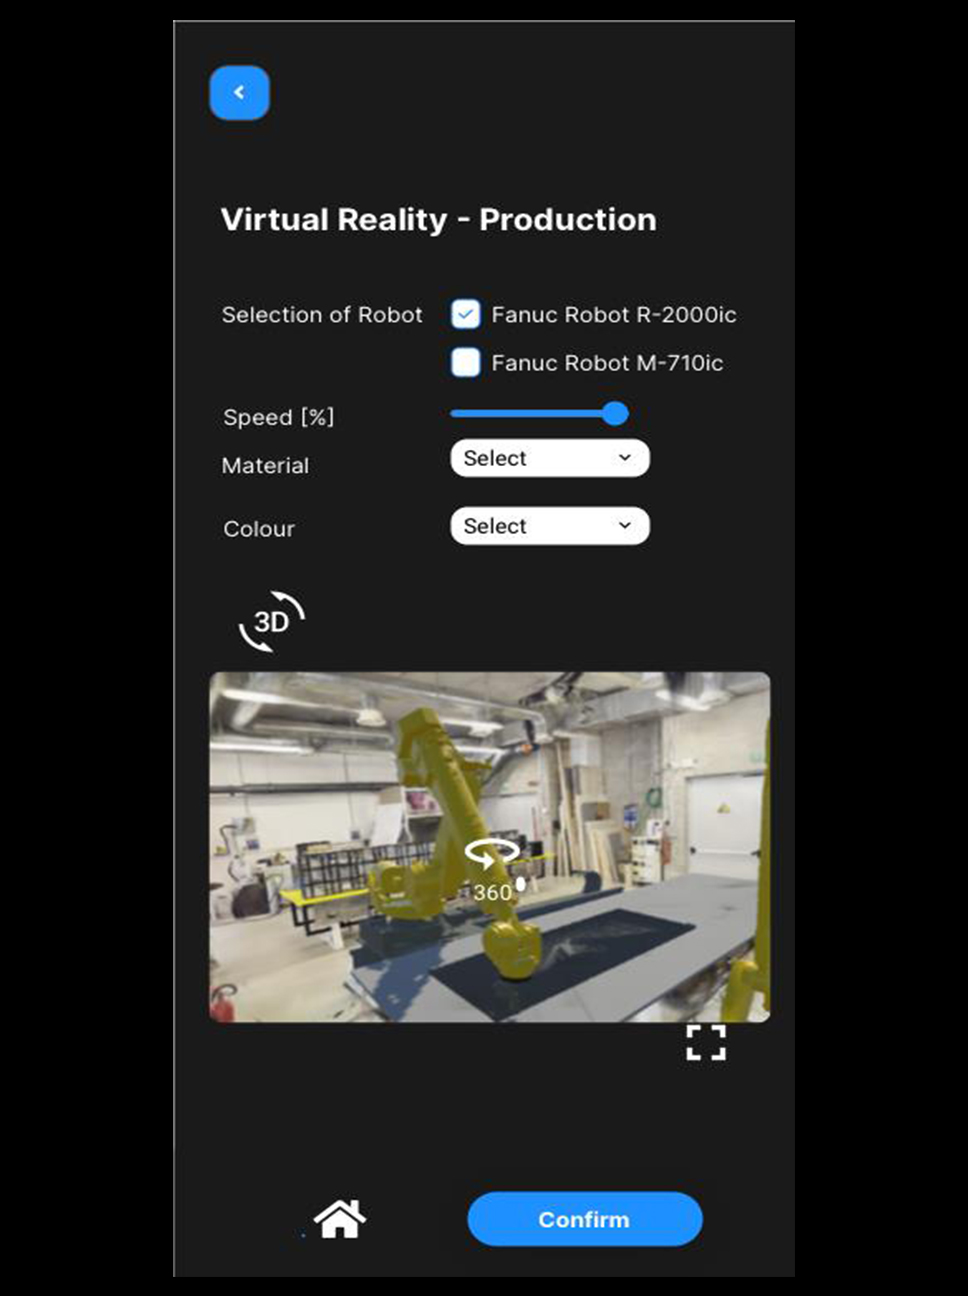The image size is (968, 1296).
Task: Activate the 3D rotate view icon
Action: coord(271,622)
